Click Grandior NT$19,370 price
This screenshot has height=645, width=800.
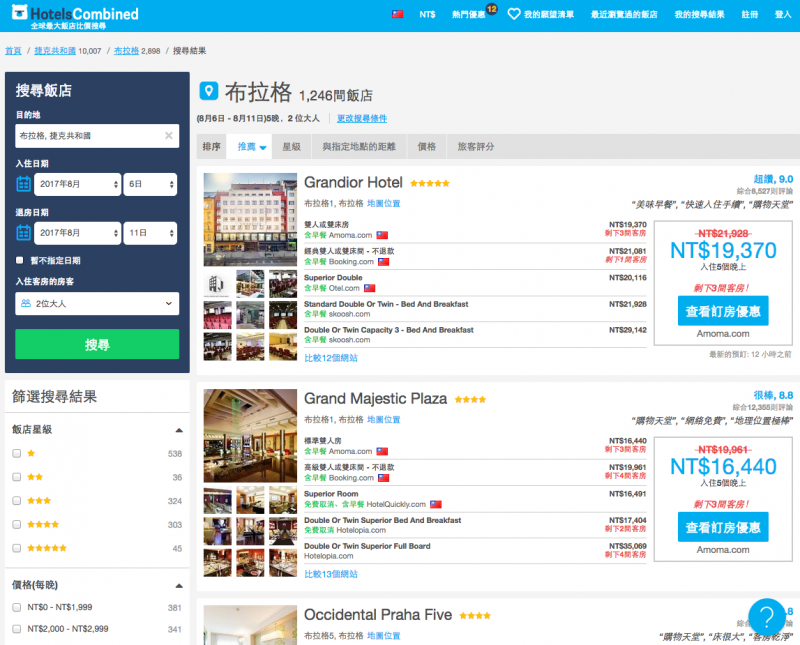pyautogui.click(x=723, y=251)
